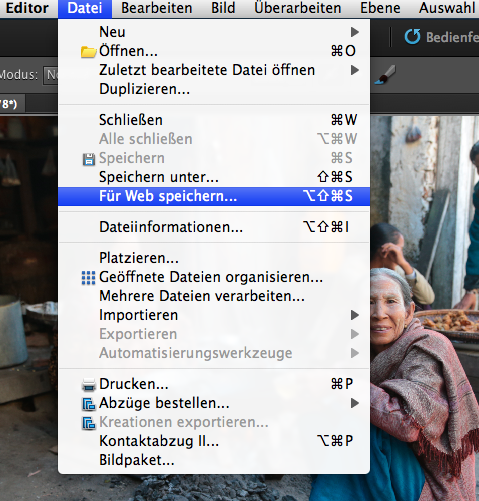479x501 pixels.
Task: Expand the Importieren submenu arrow
Action: click(355, 315)
